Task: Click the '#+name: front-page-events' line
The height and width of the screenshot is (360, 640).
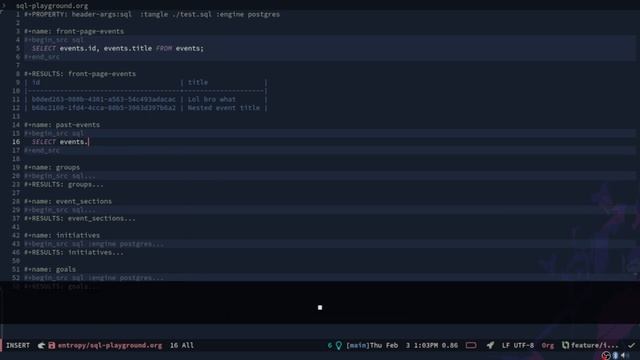Action: pyautogui.click(x=74, y=31)
